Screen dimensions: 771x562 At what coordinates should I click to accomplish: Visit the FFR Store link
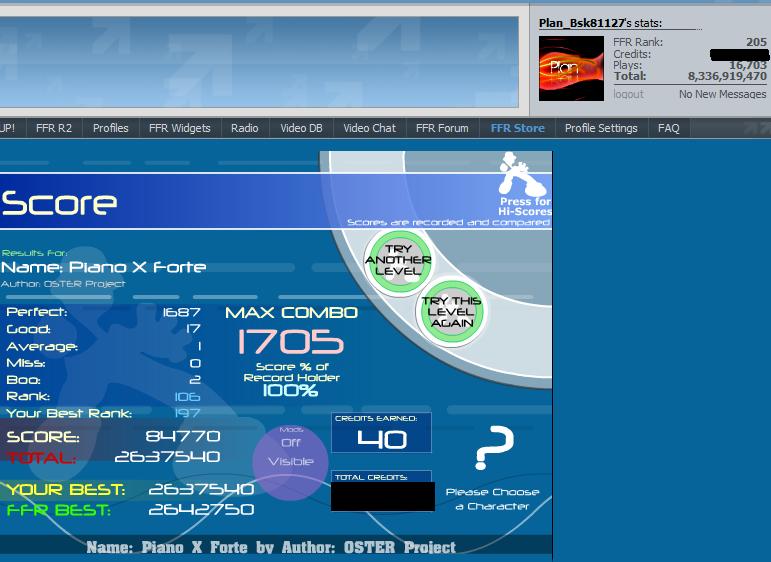coord(517,128)
